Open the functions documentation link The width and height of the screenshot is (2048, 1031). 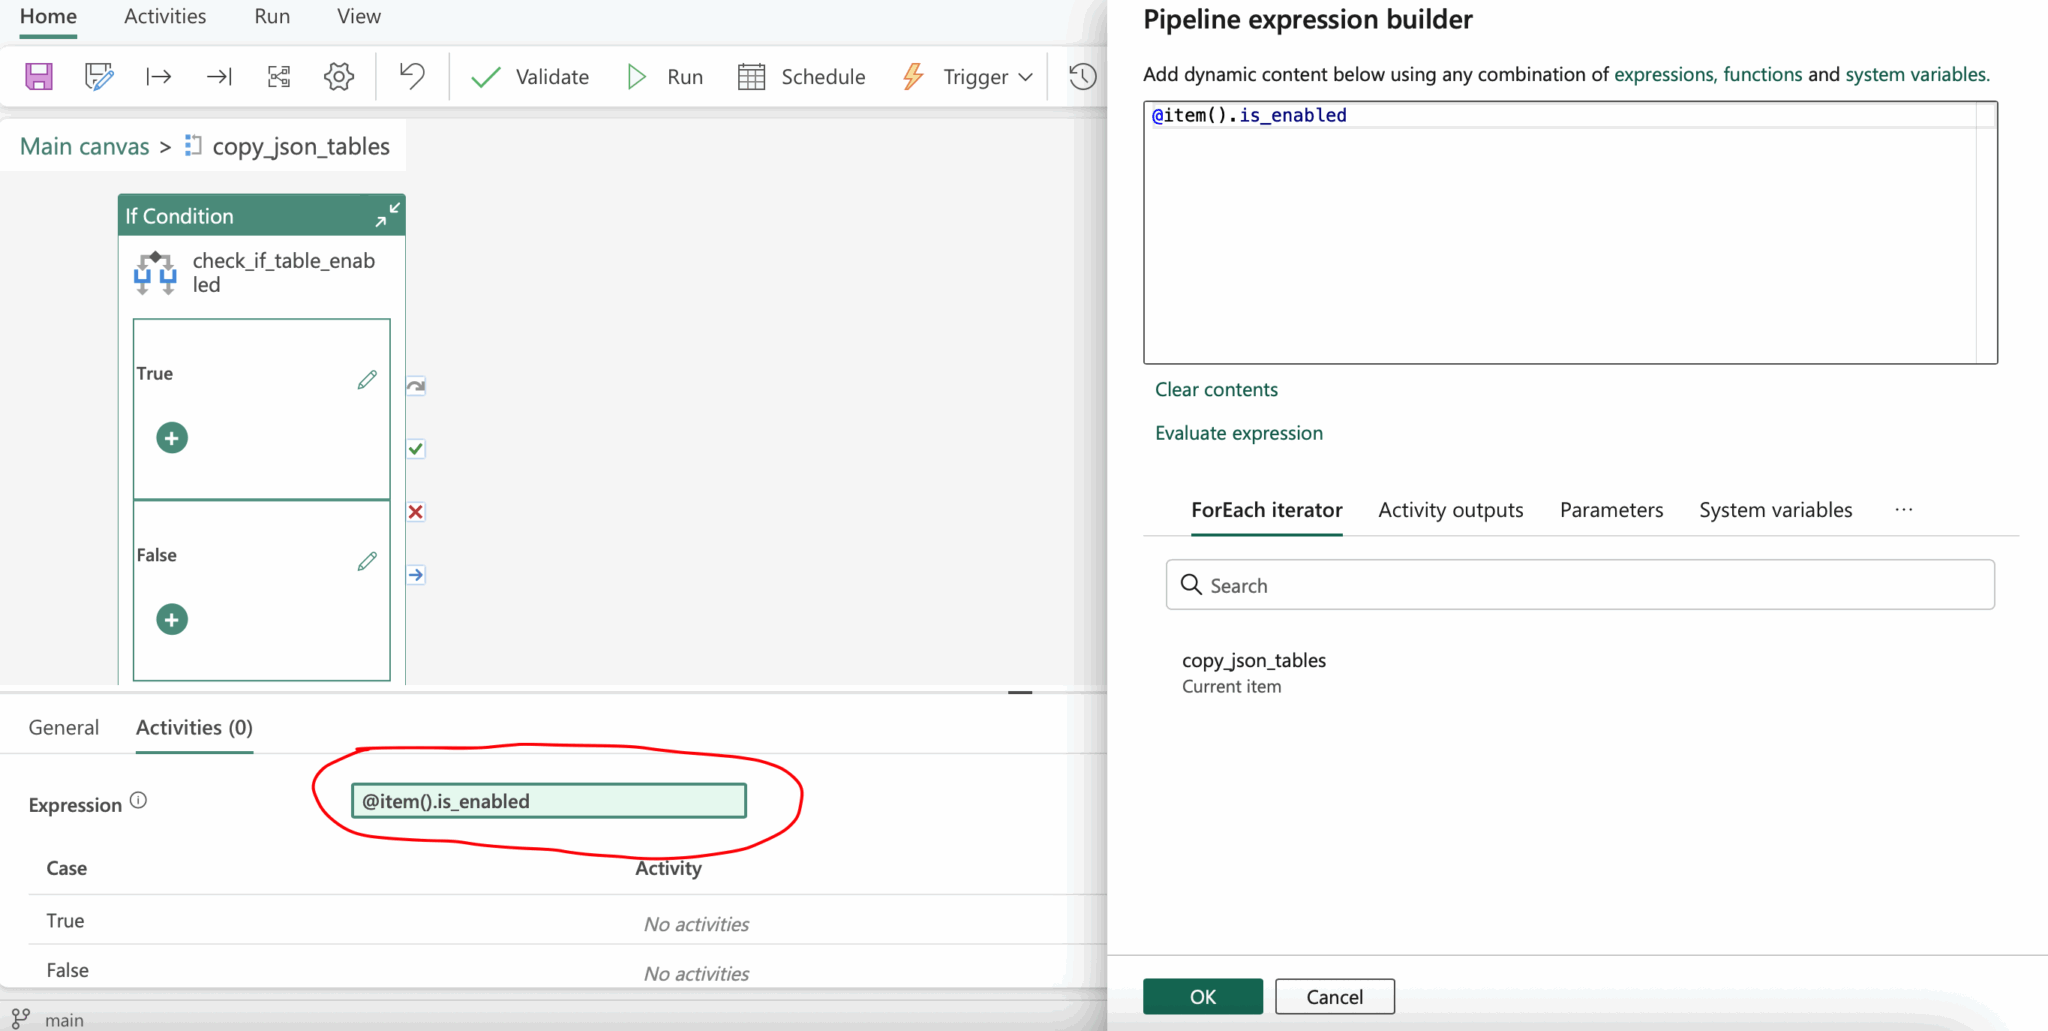click(x=1762, y=75)
